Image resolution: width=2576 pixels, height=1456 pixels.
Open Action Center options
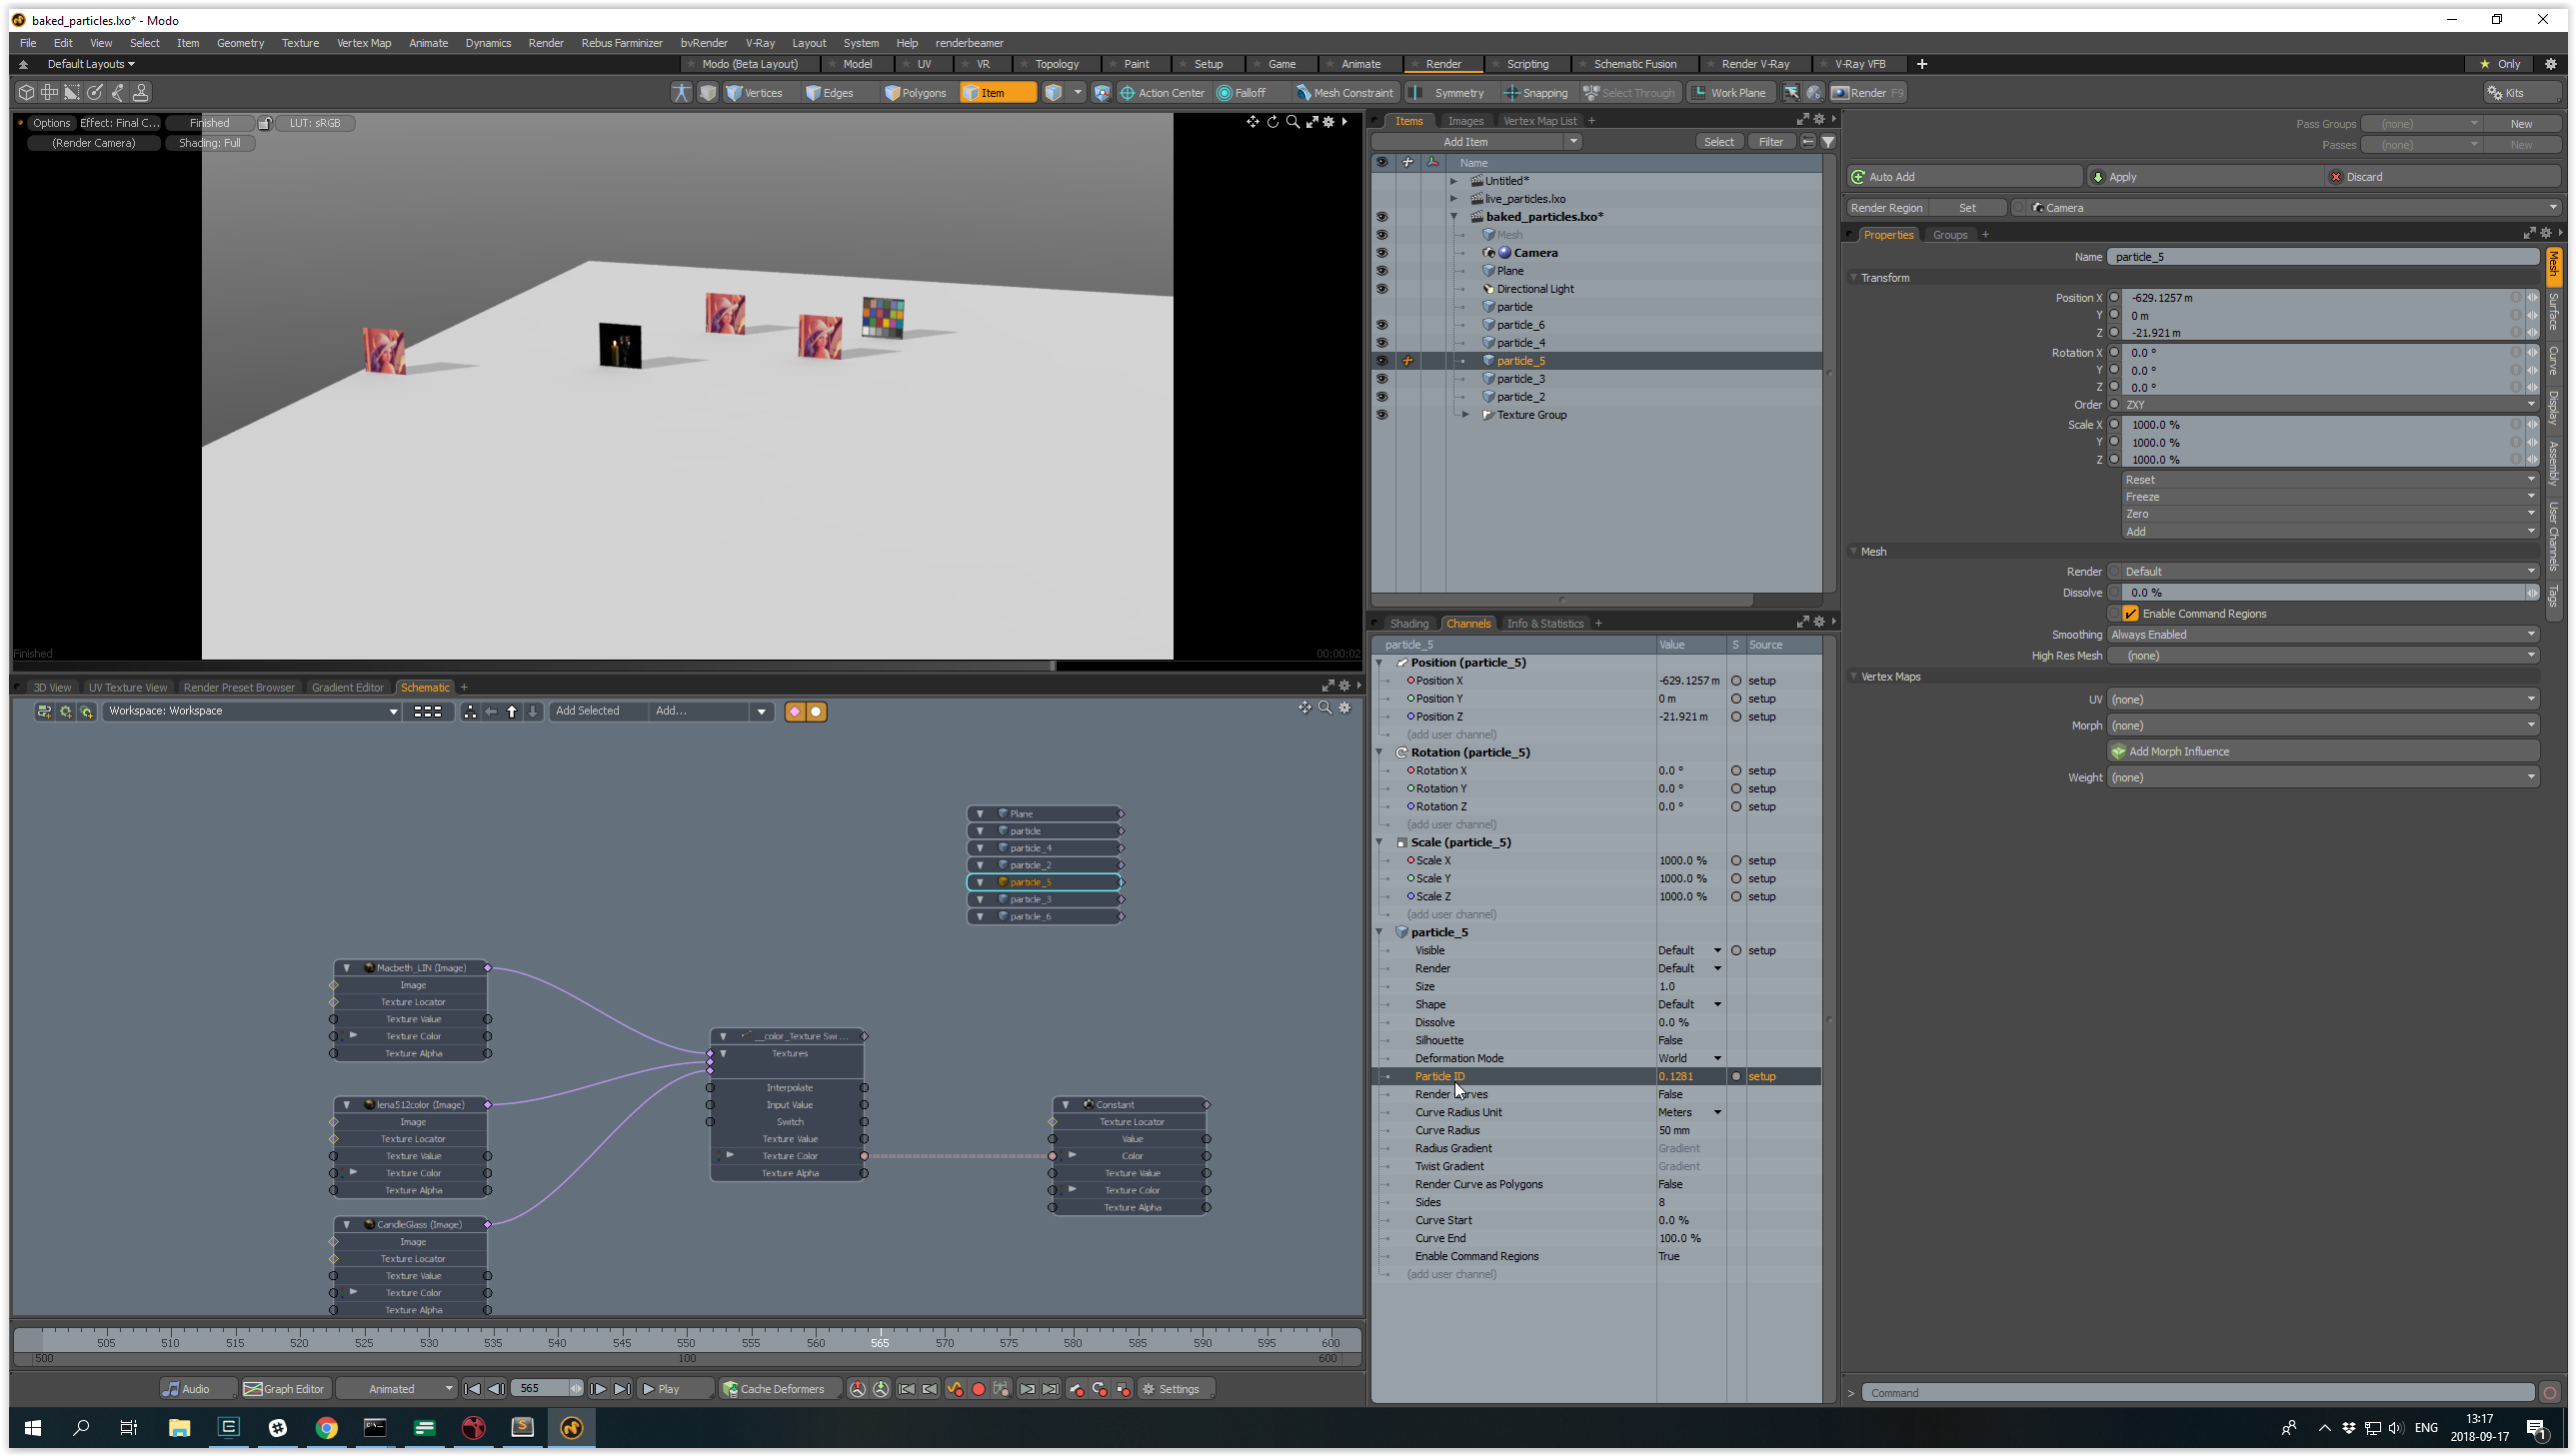(1162, 92)
